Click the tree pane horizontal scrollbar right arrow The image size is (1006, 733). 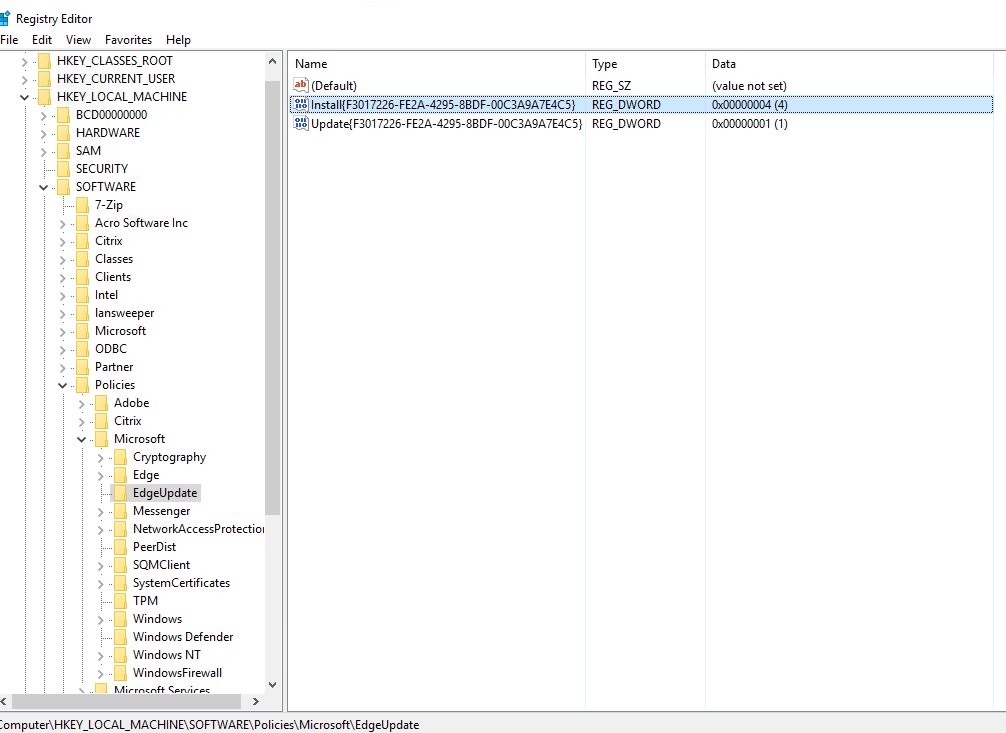click(255, 702)
